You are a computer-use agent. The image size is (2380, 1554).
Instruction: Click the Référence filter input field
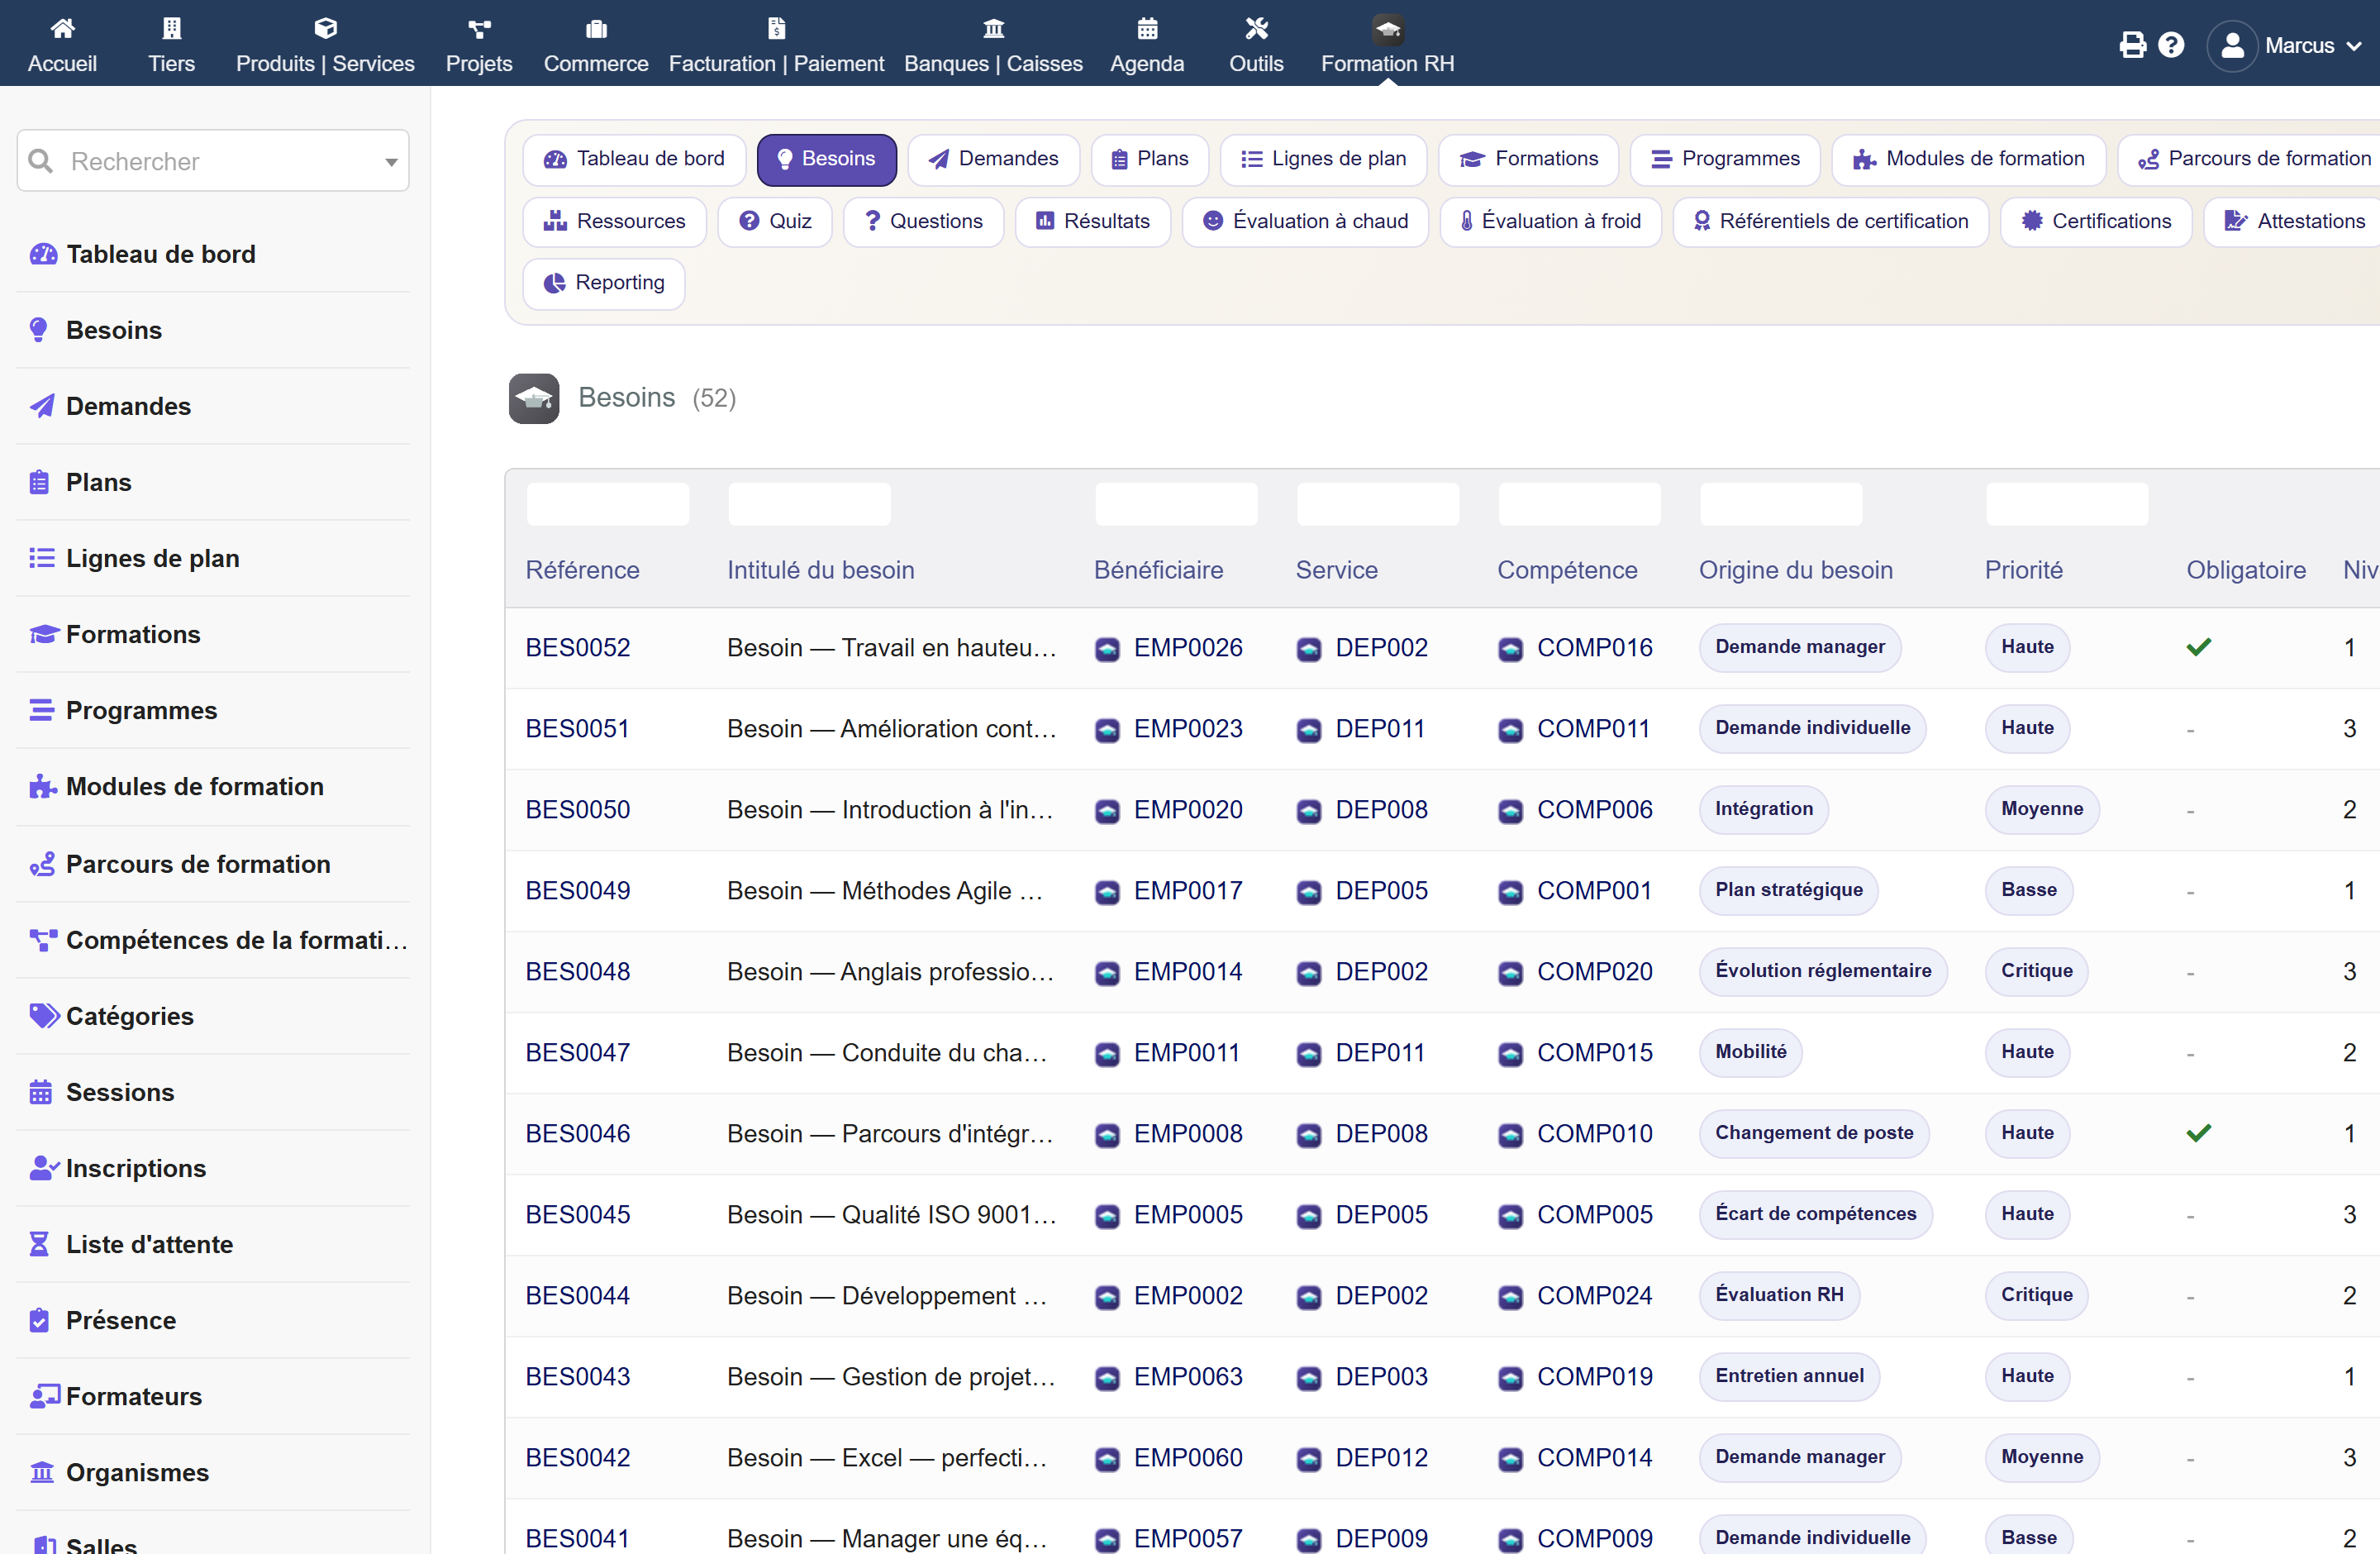(608, 505)
